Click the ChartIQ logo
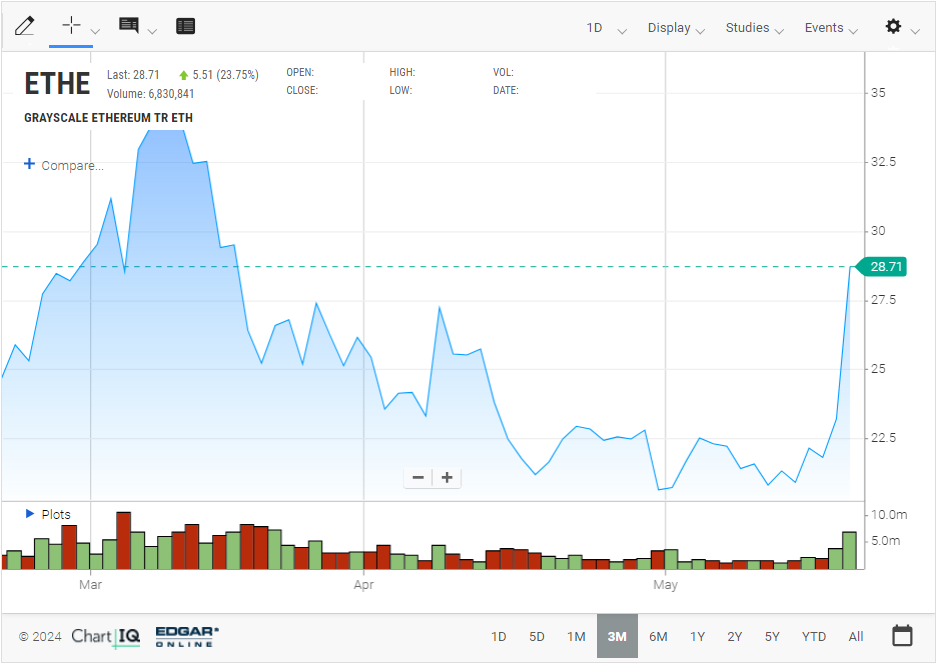 pyautogui.click(x=106, y=637)
